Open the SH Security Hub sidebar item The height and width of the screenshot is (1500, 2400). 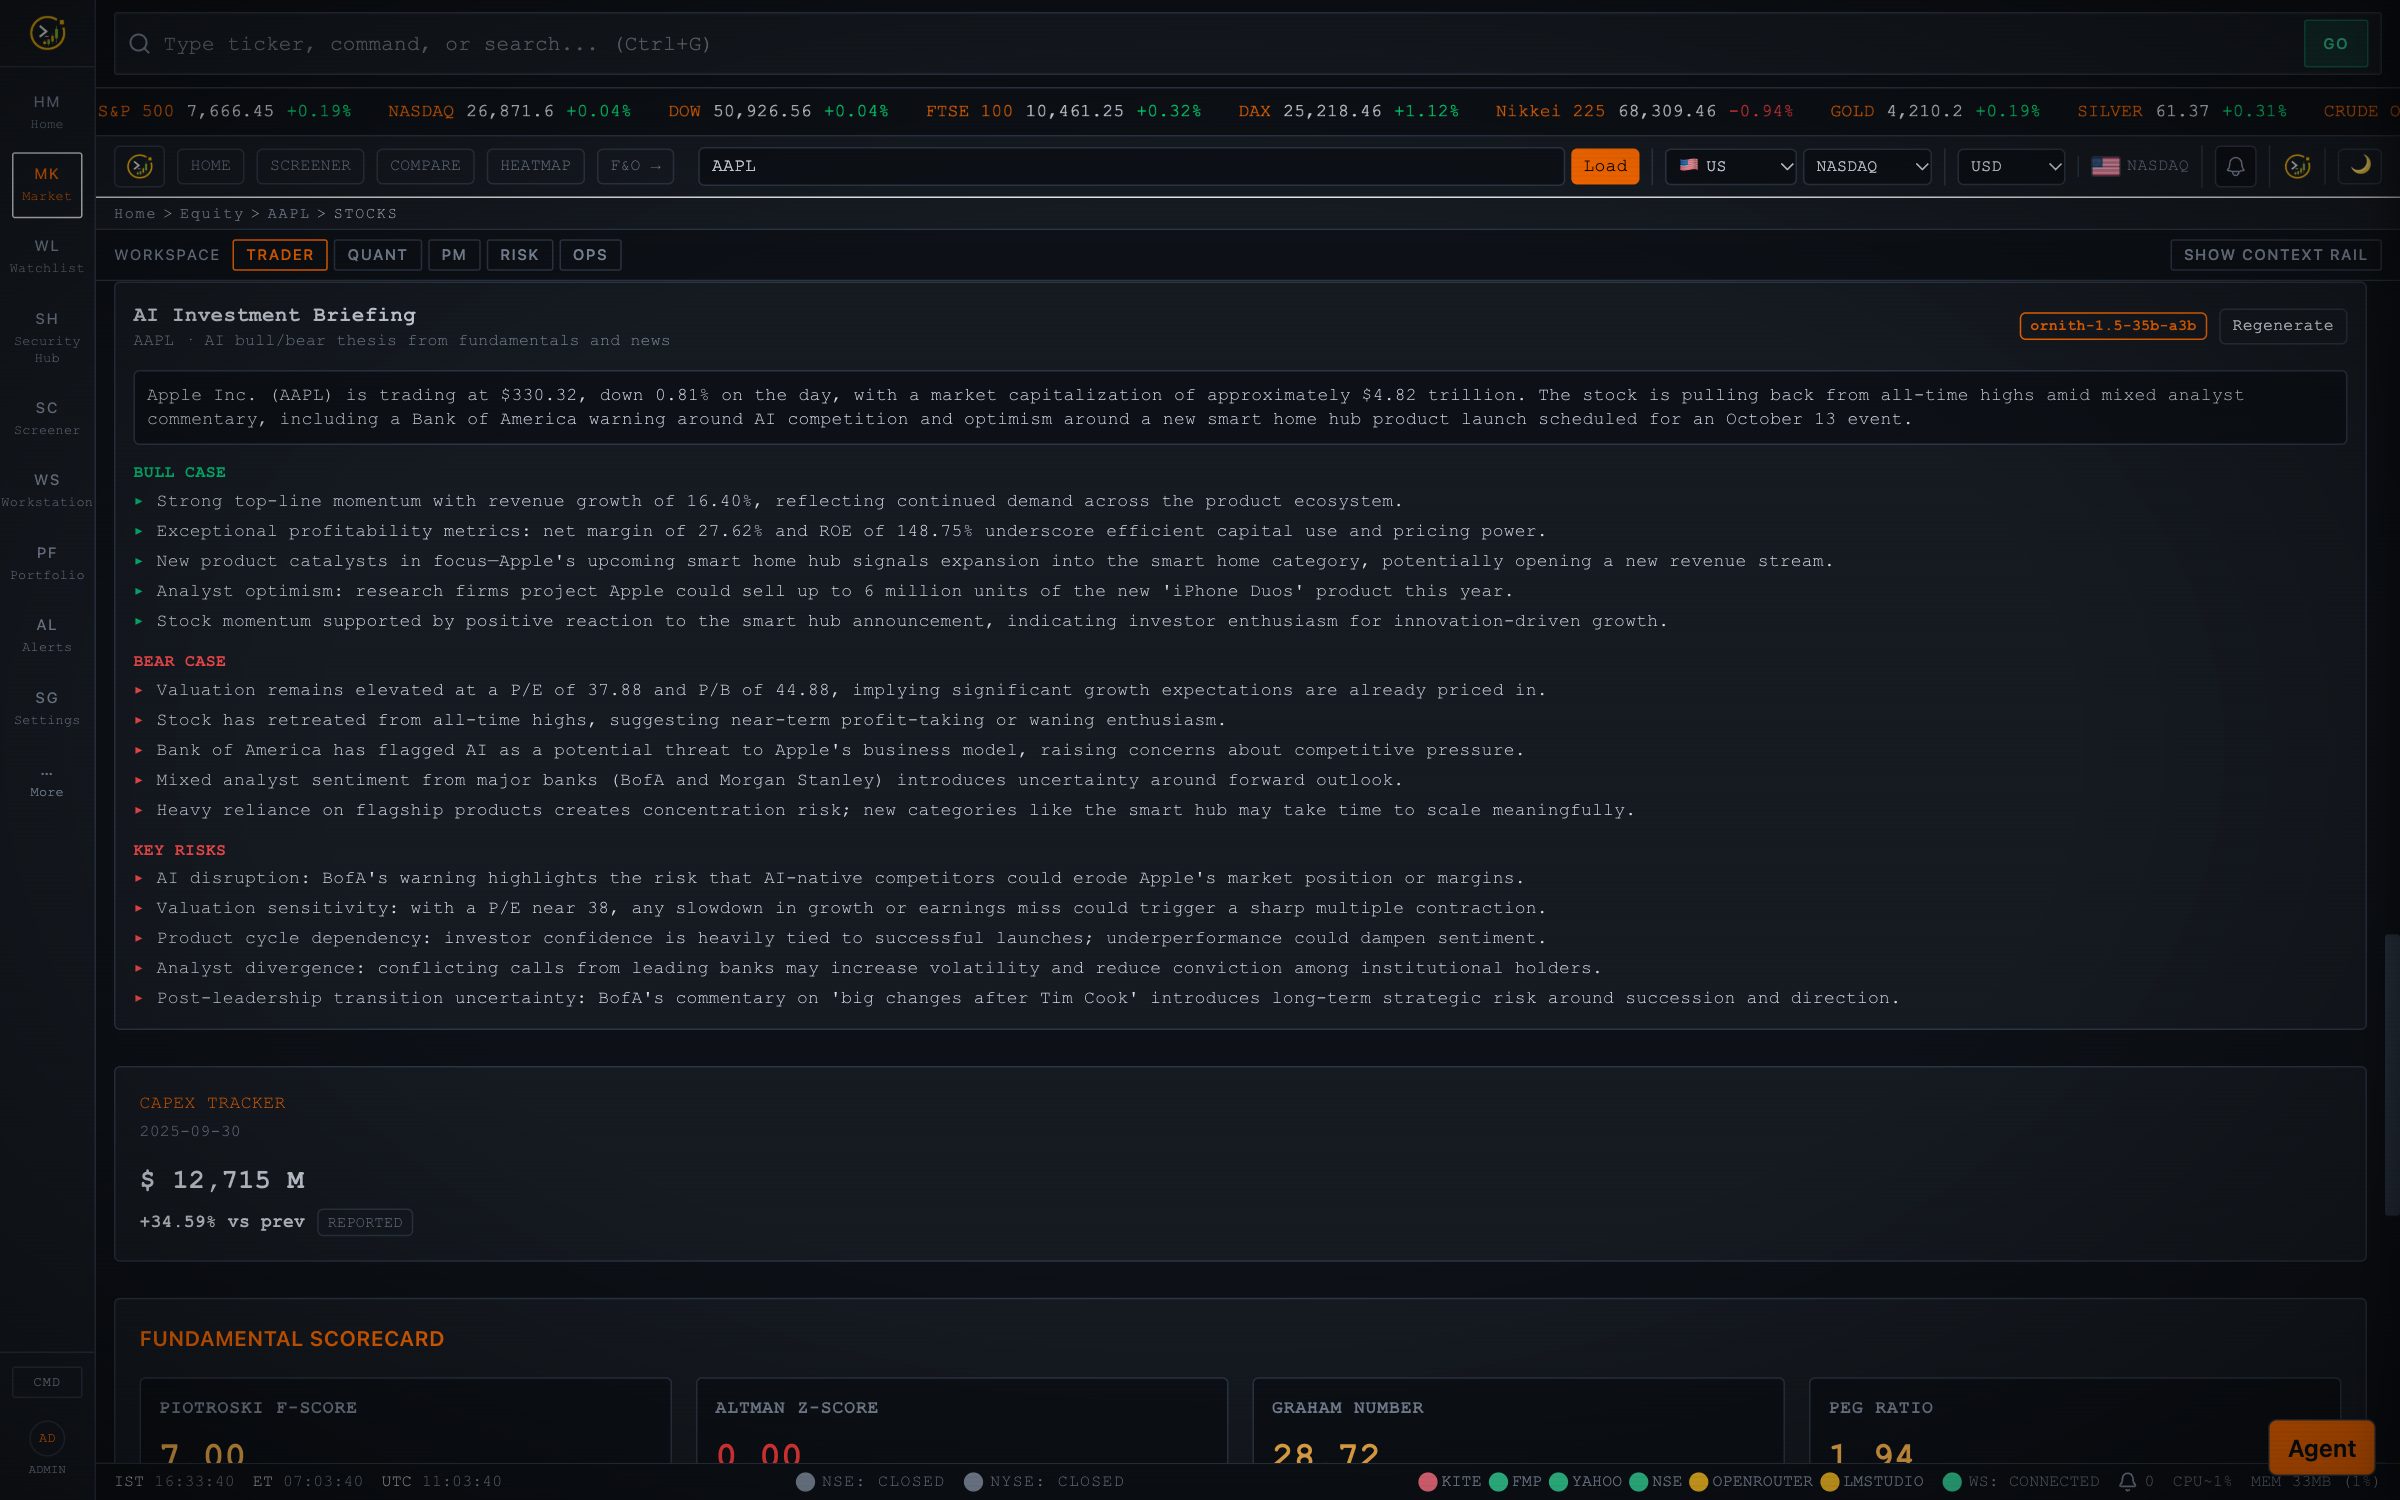pos(47,337)
